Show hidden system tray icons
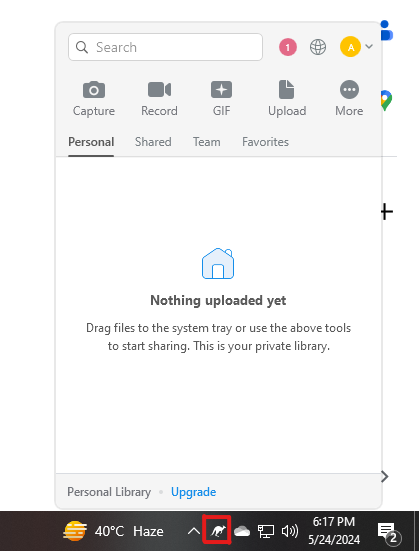This screenshot has width=419, height=551. pyautogui.click(x=194, y=531)
